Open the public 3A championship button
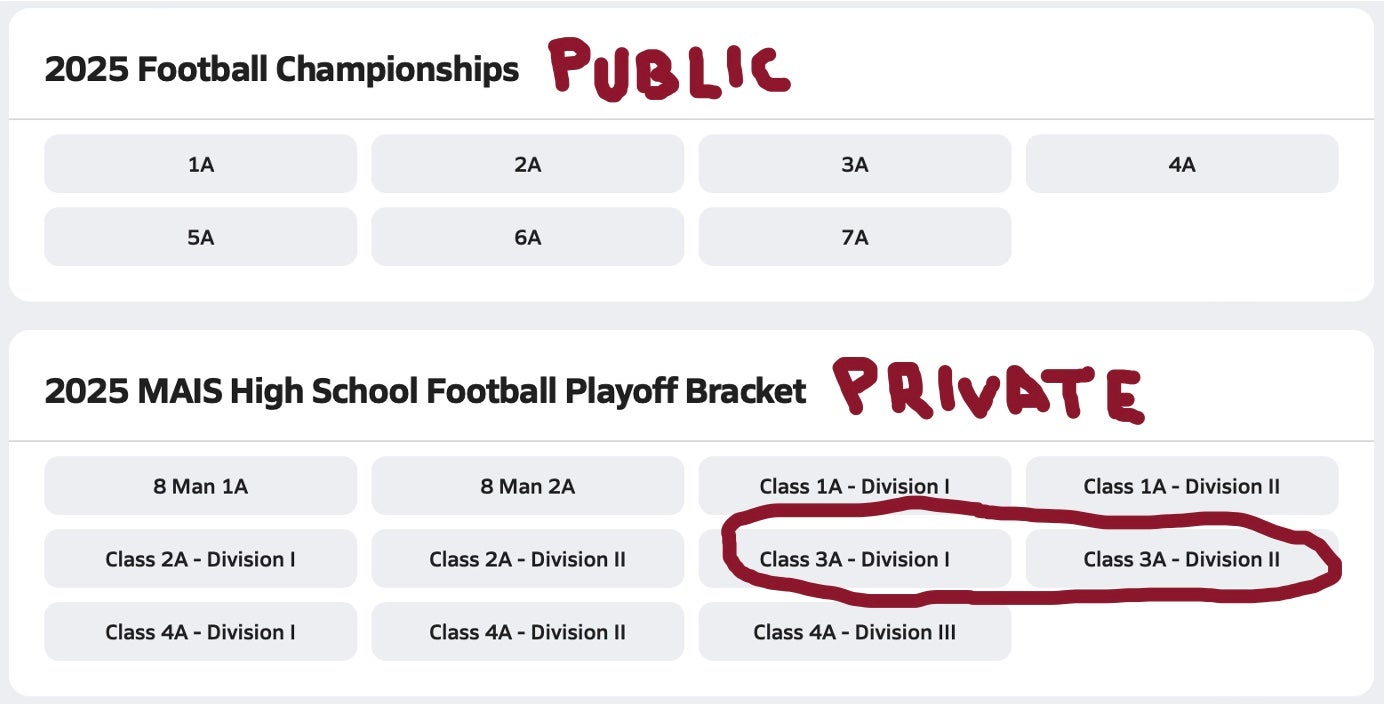This screenshot has height=704, width=1386. tap(854, 164)
